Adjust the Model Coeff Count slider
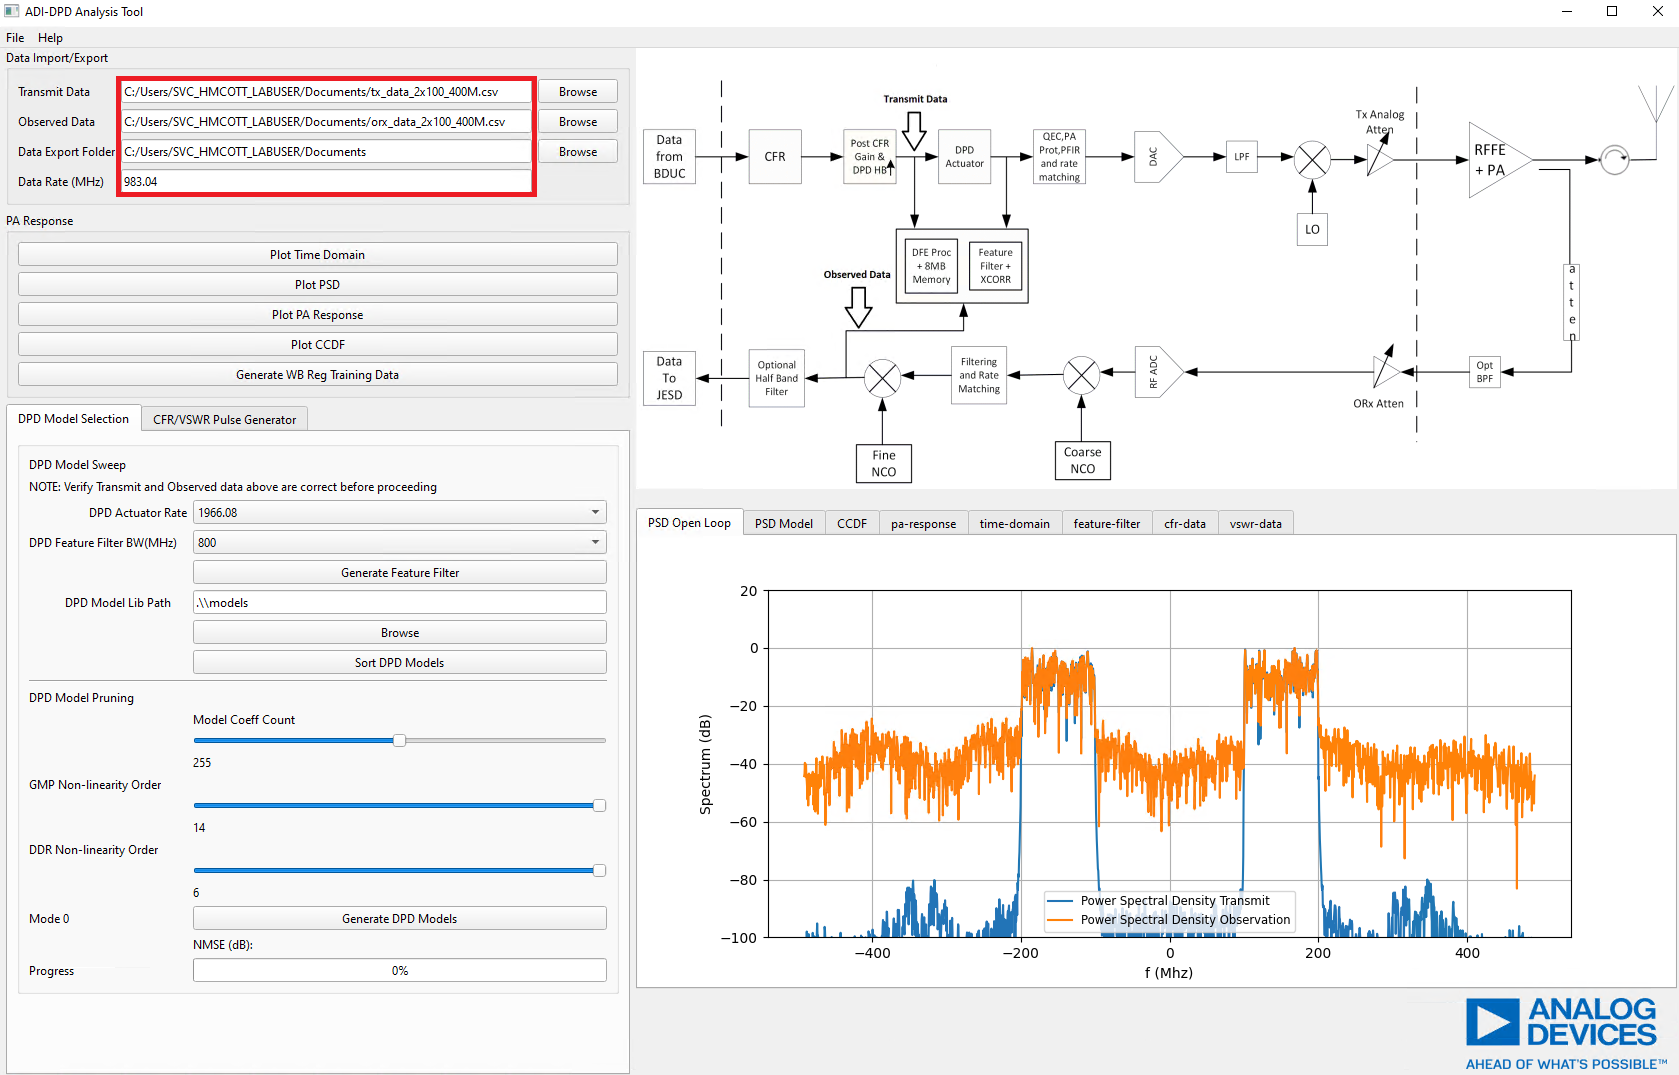Viewport: 1679px width, 1075px height. (400, 740)
